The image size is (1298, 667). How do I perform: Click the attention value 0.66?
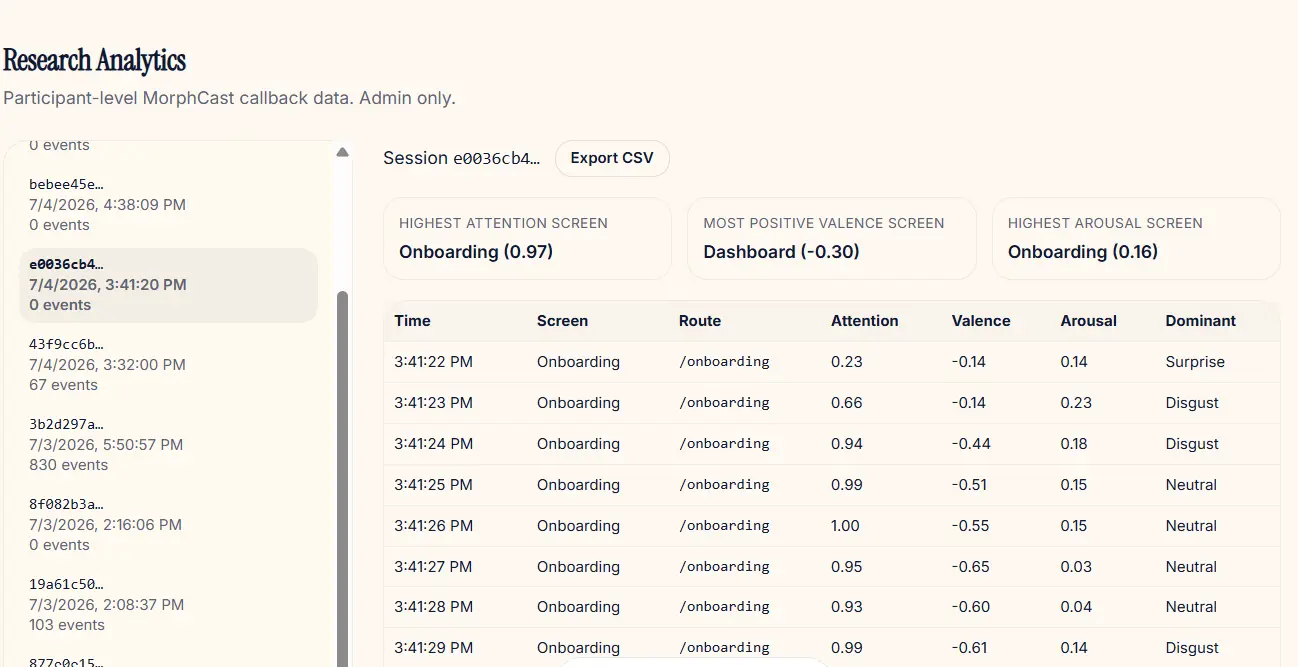click(847, 403)
